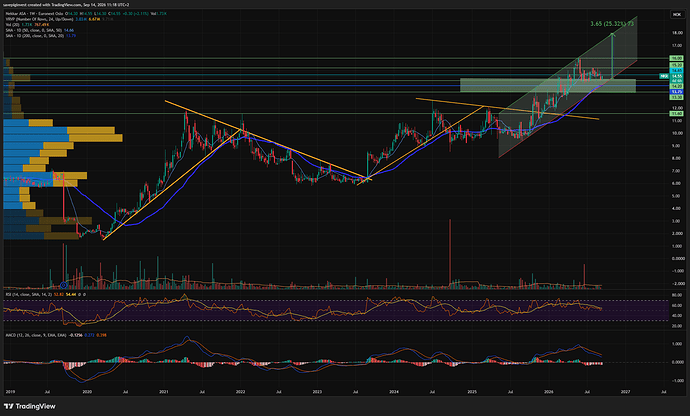Click the 3.65 (25.32%) price range label
This screenshot has width=690, height=416.
pyautogui.click(x=612, y=24)
